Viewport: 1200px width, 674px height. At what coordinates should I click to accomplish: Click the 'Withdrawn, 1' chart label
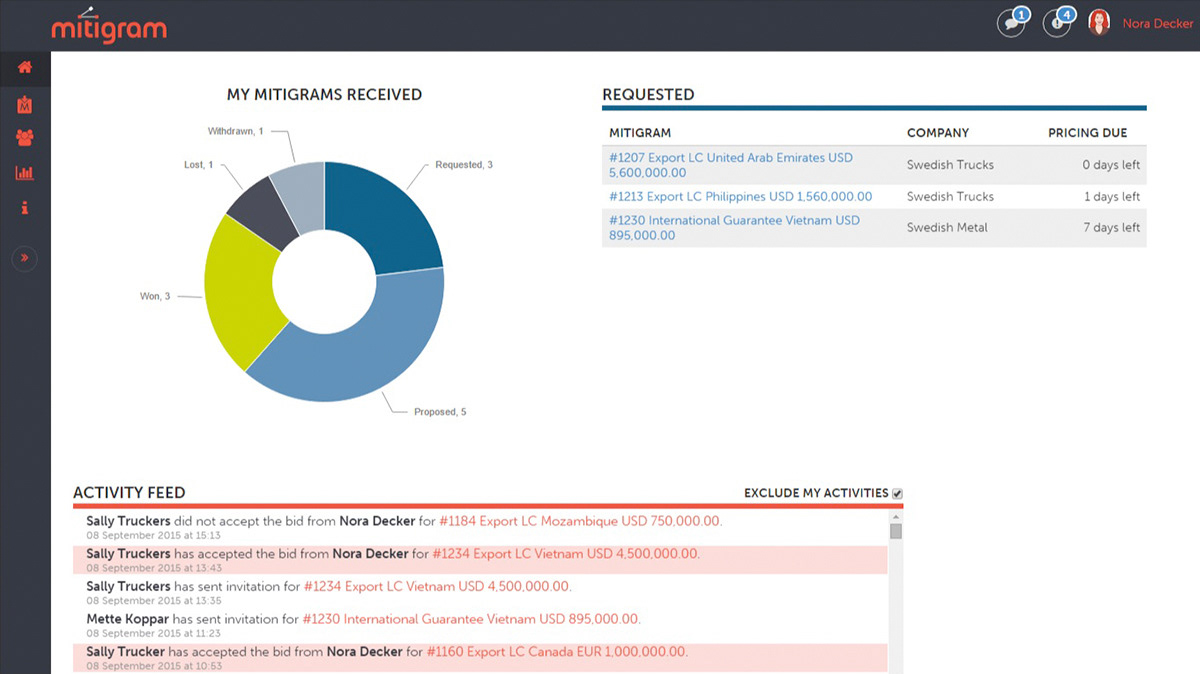(x=236, y=131)
